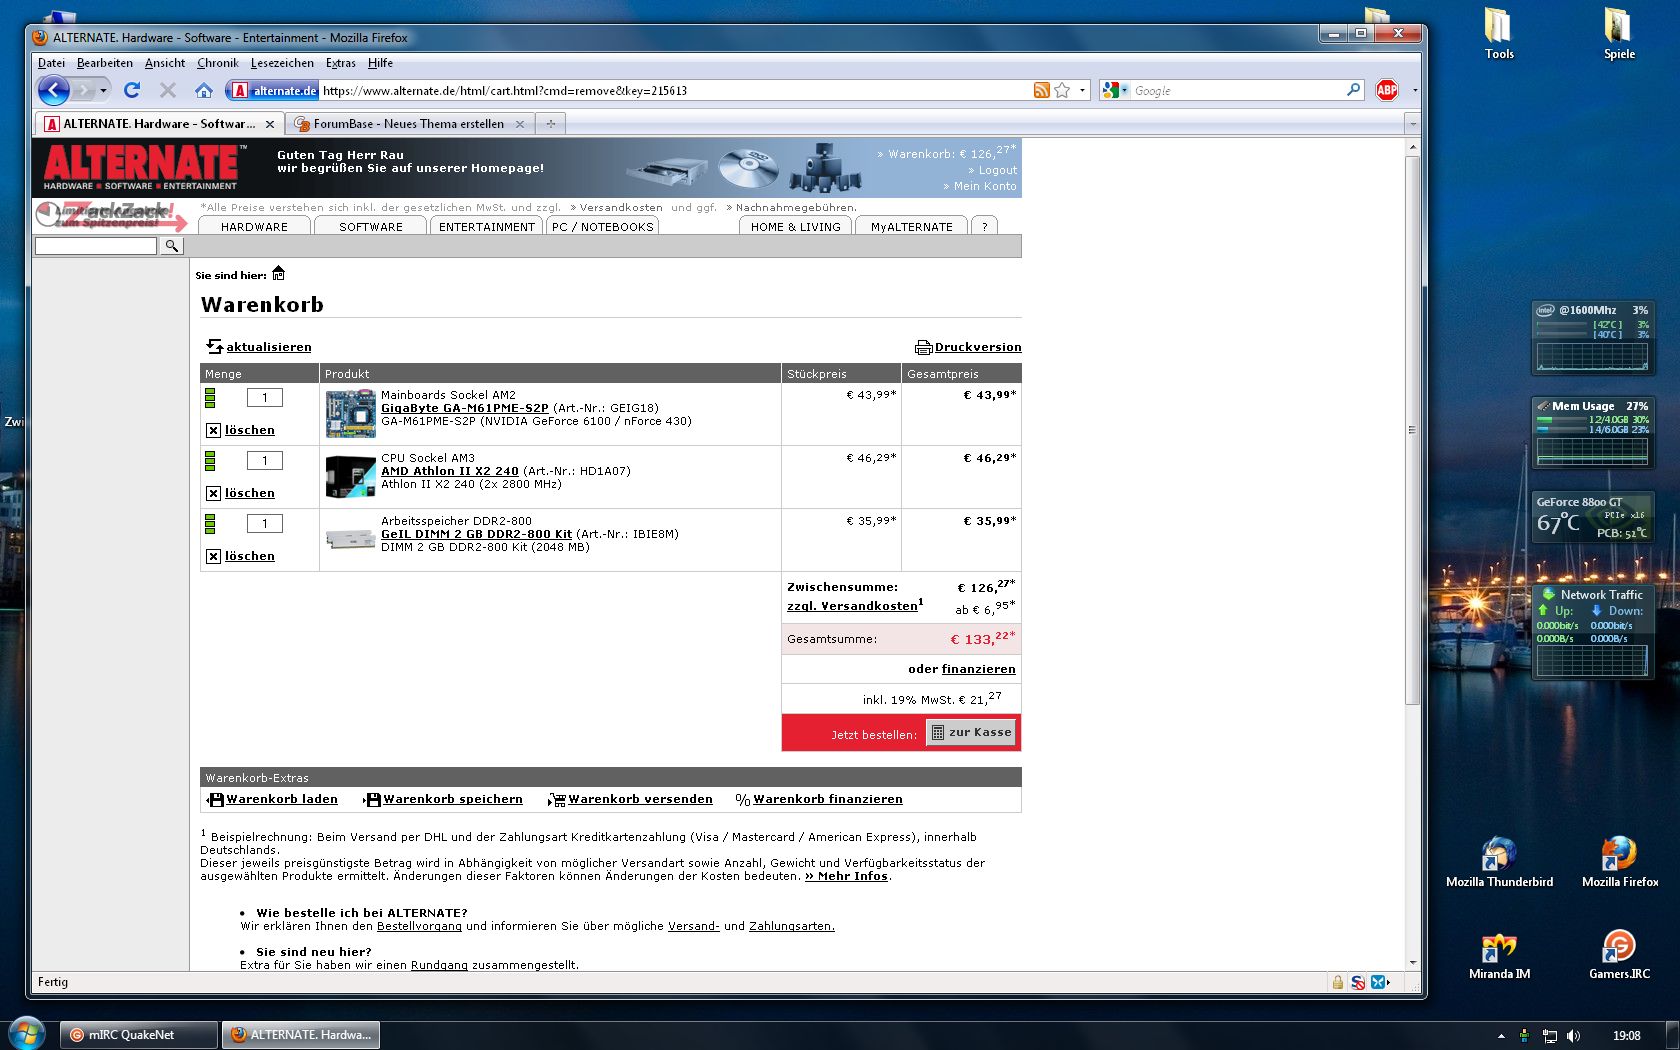Open the MyALTERNATE navigation tab
1680x1050 pixels.
(x=911, y=226)
